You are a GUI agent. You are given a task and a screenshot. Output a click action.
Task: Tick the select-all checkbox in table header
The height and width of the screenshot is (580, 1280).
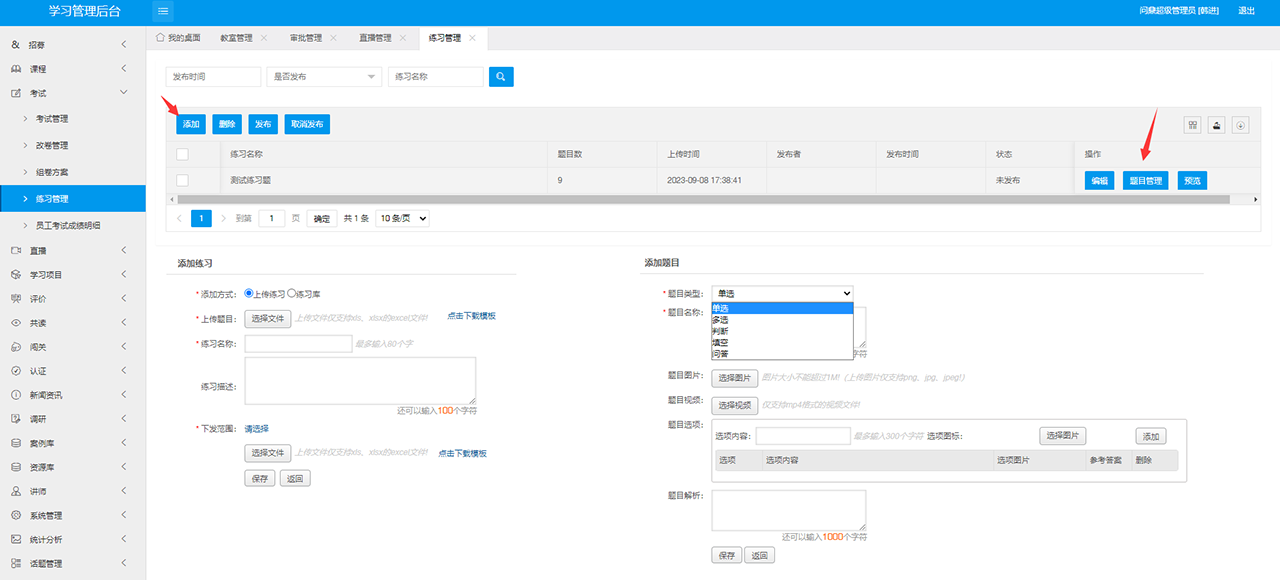182,154
